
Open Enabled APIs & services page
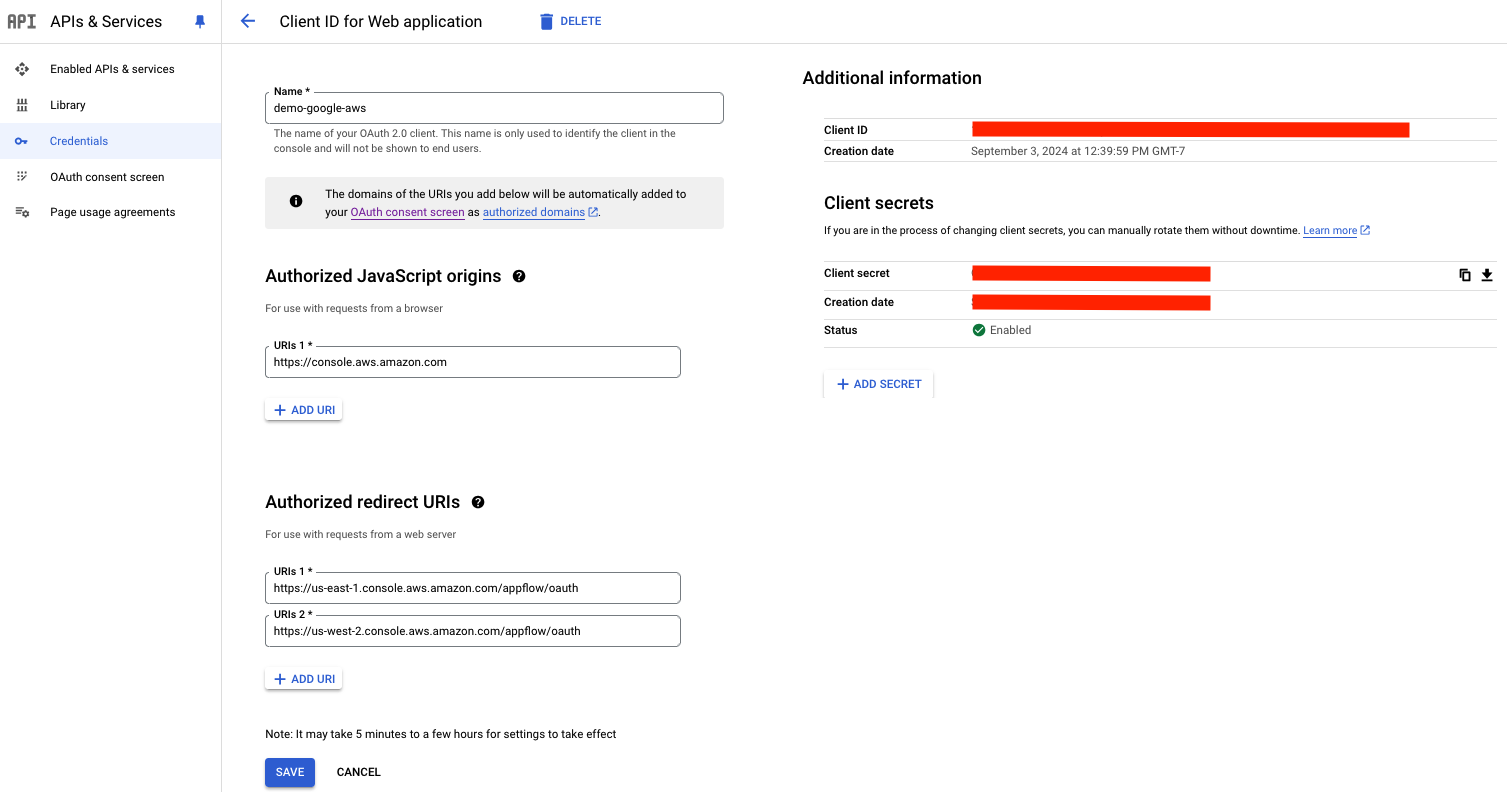pos(110,69)
